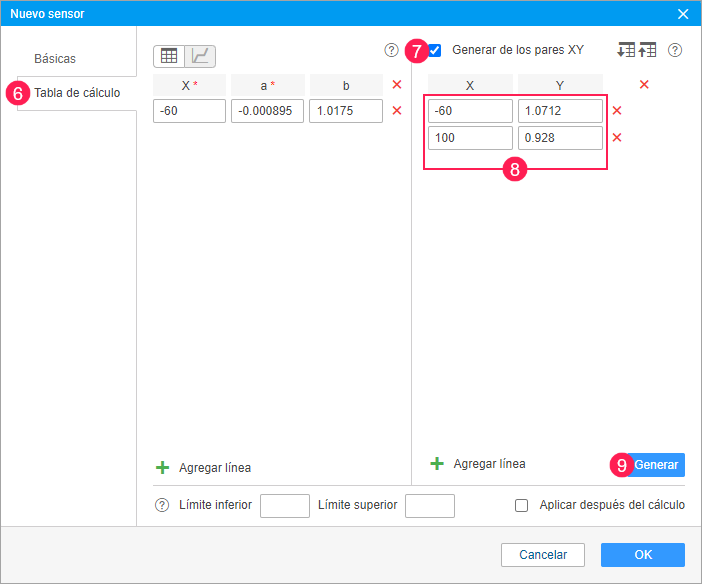Viewport: 702px width, 584px height.
Task: Click the Límite inferior label
Action: [215, 505]
